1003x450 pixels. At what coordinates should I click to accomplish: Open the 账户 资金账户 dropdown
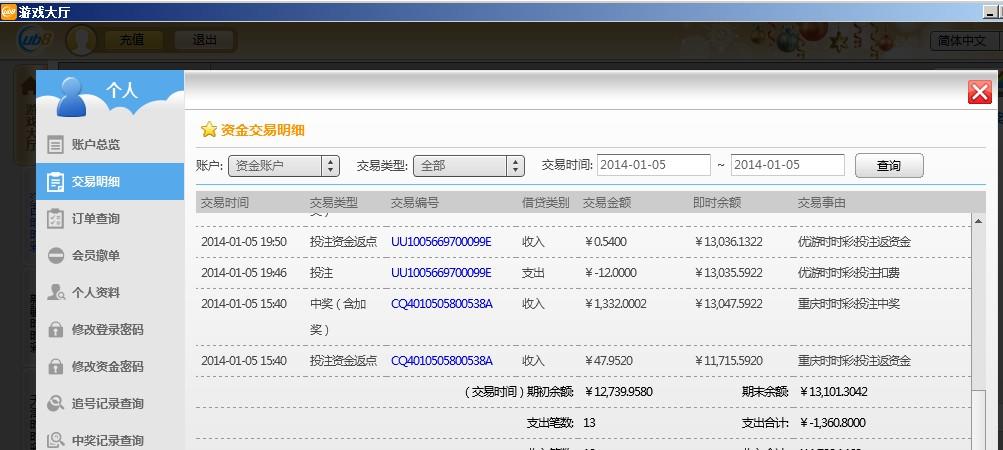coord(284,166)
